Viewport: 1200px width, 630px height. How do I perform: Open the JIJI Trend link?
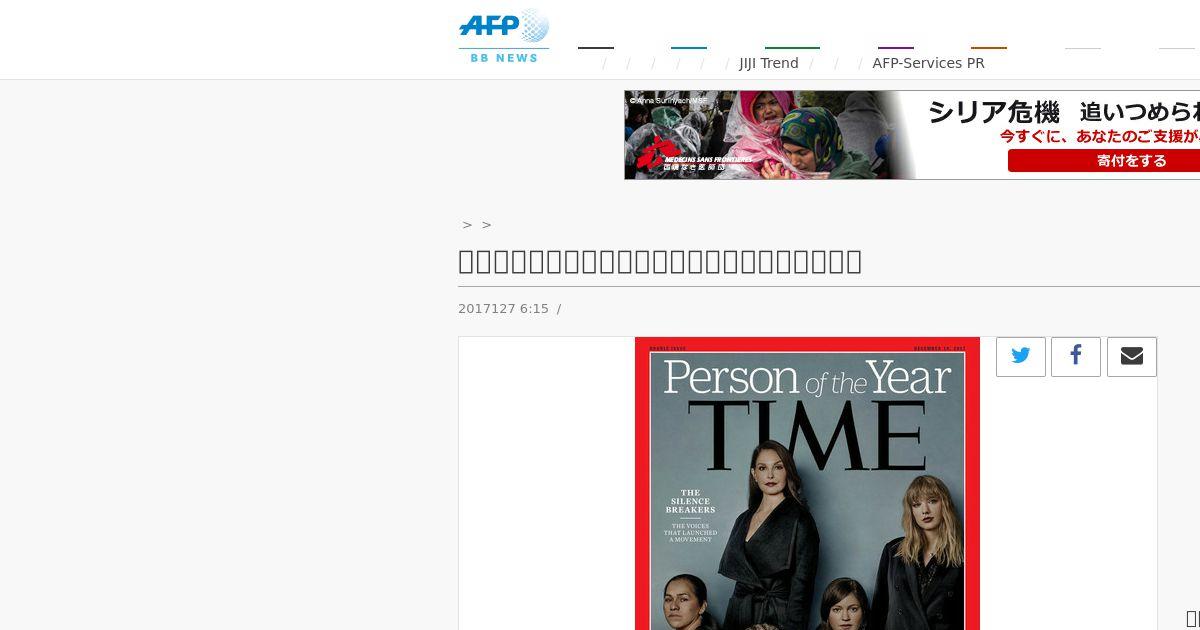769,63
